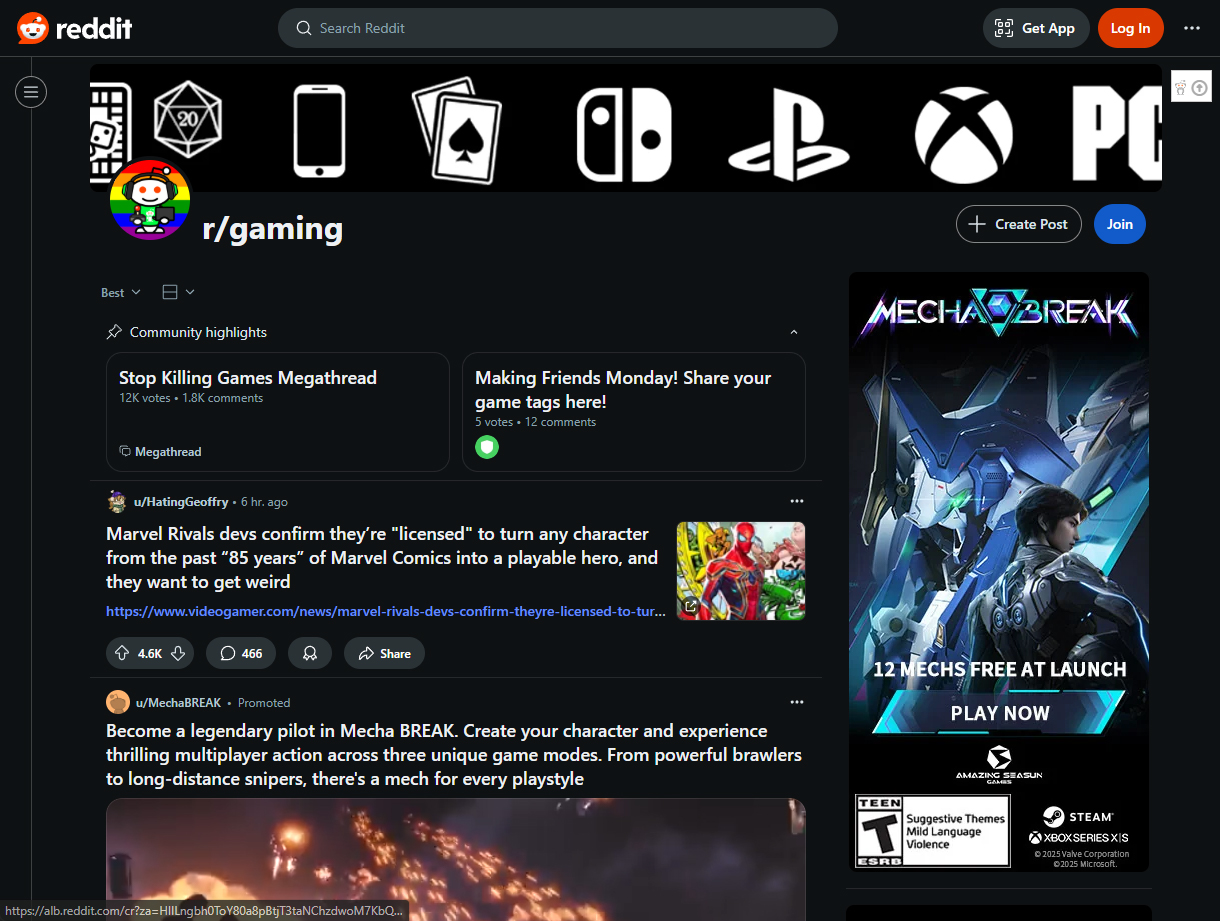This screenshot has width=1220, height=921.
Task: Click the Promoted label text
Action: [264, 703]
